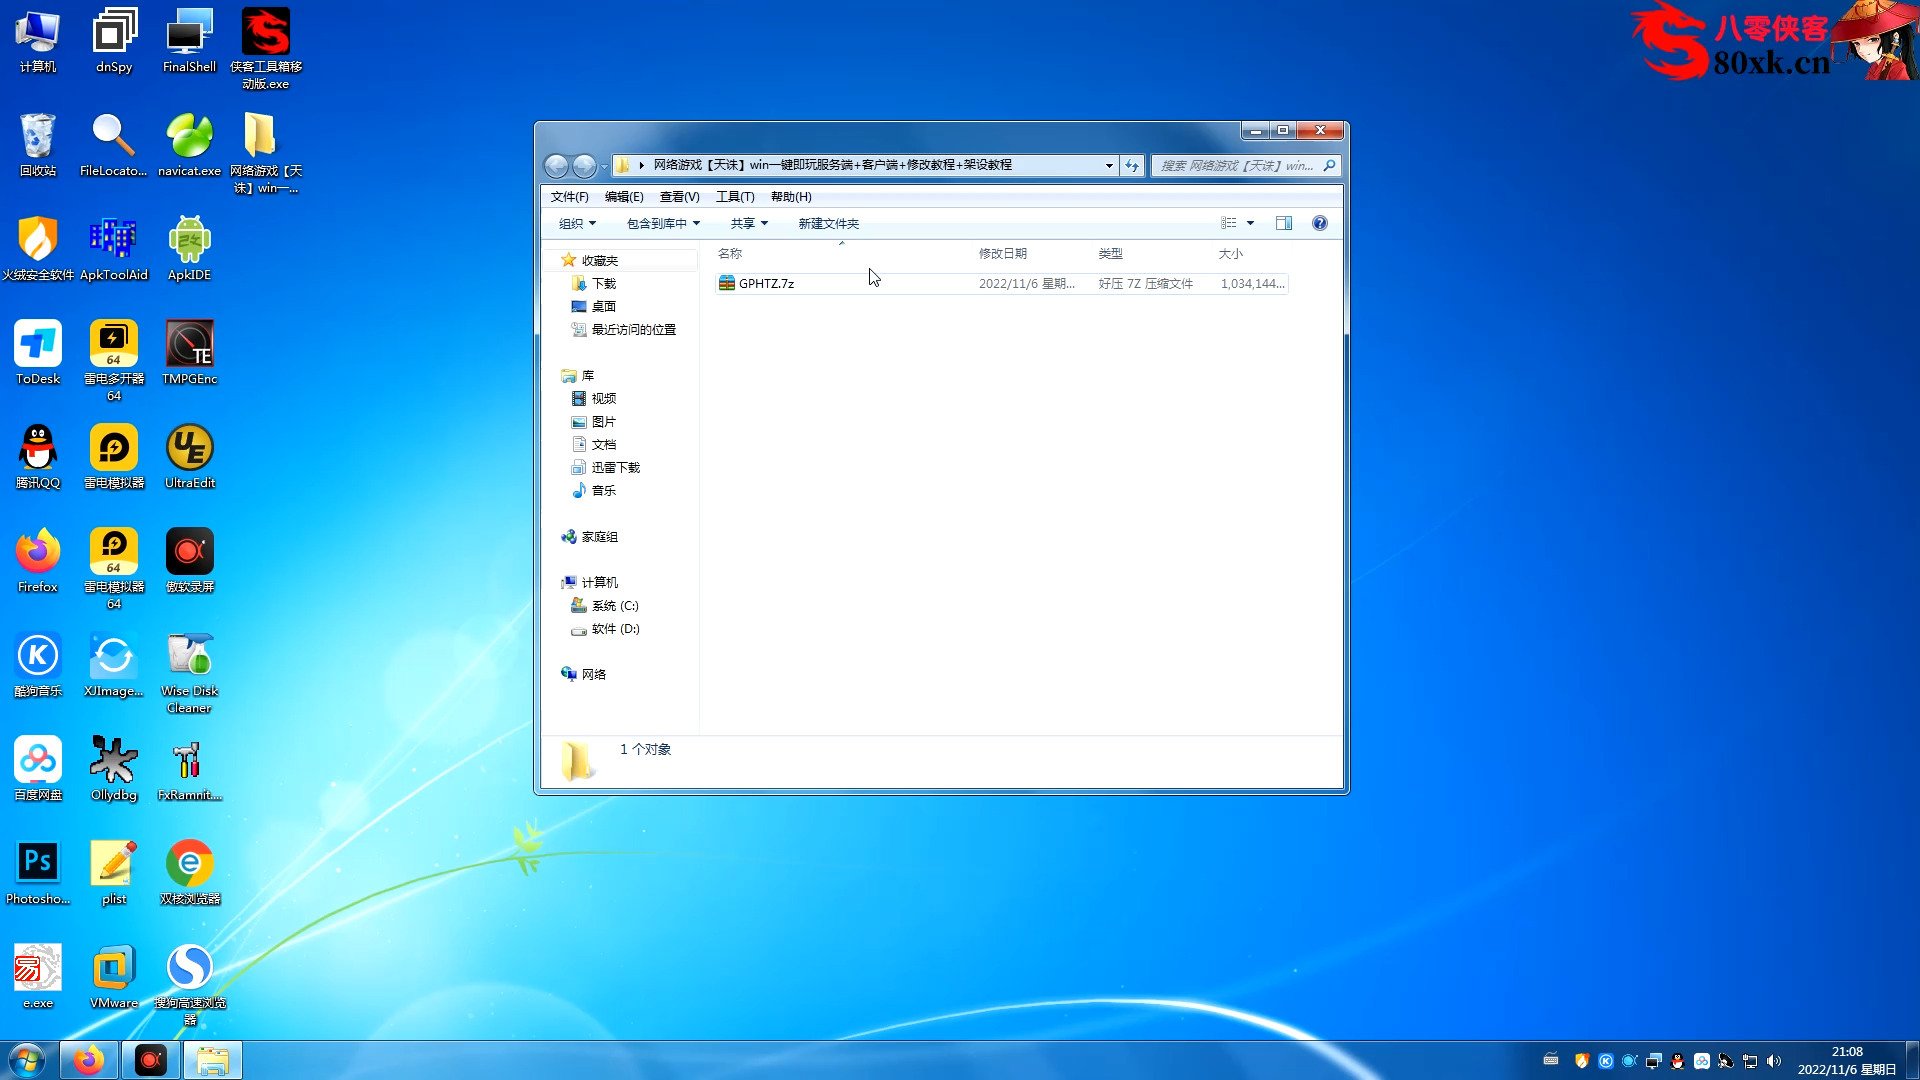Click 包含到库中 include in library button
Viewport: 1920px width, 1080px height.
659,223
